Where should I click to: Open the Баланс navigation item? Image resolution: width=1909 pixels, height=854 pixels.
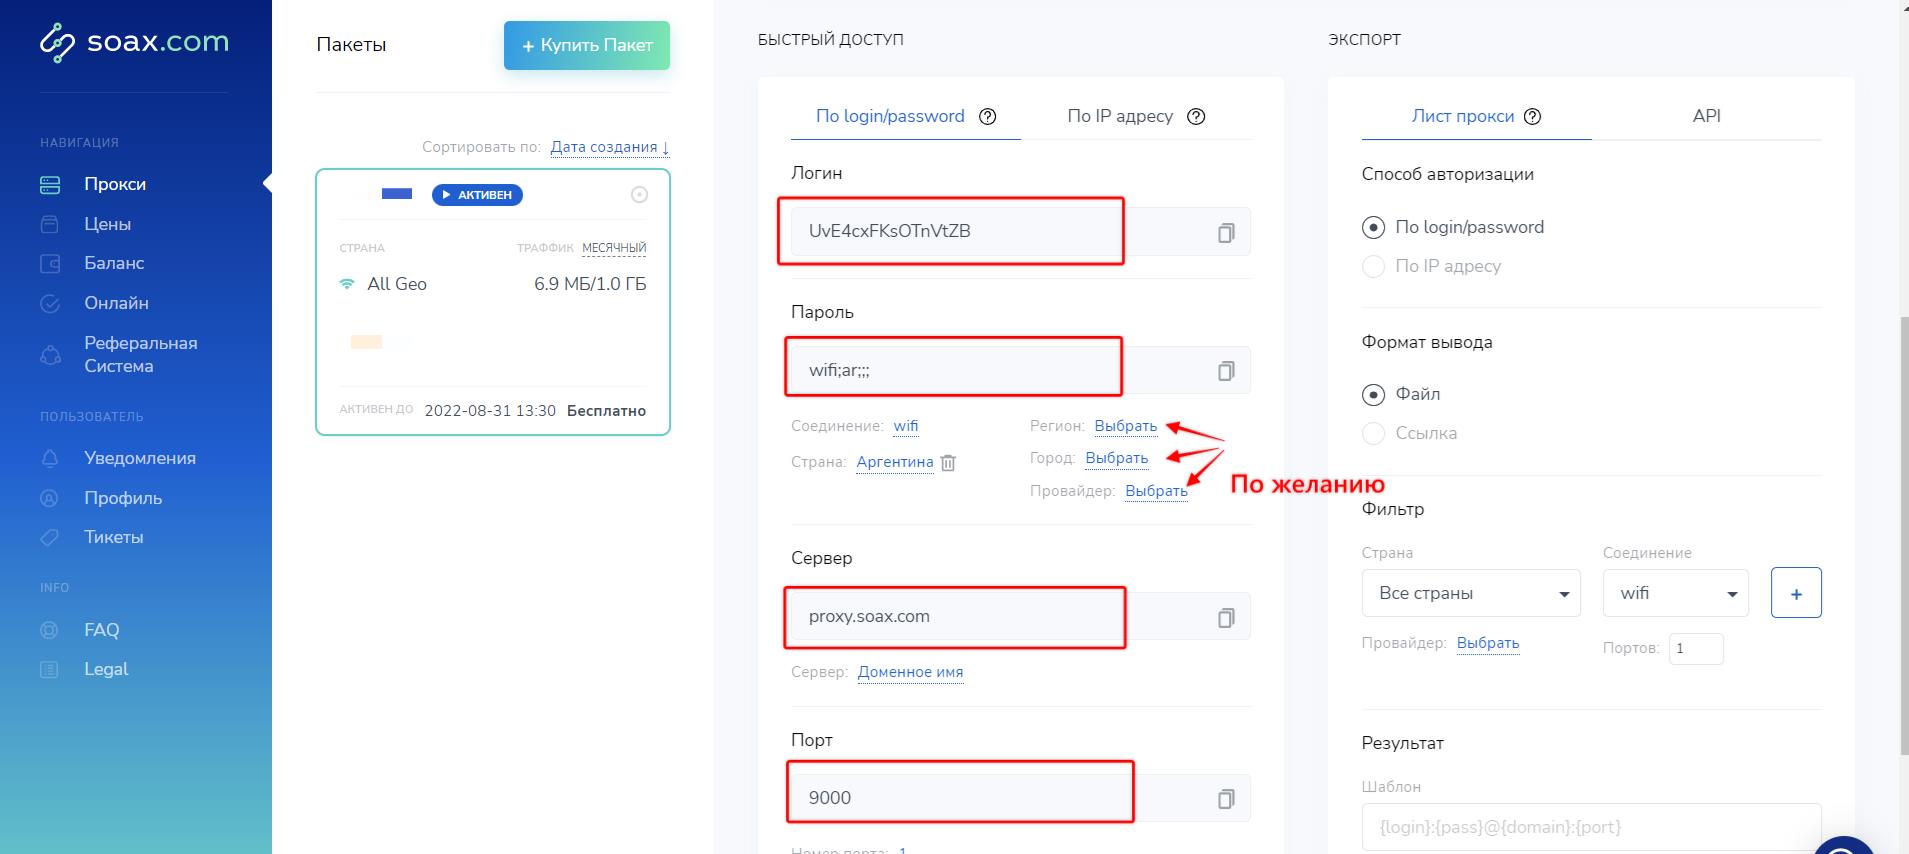[114, 263]
